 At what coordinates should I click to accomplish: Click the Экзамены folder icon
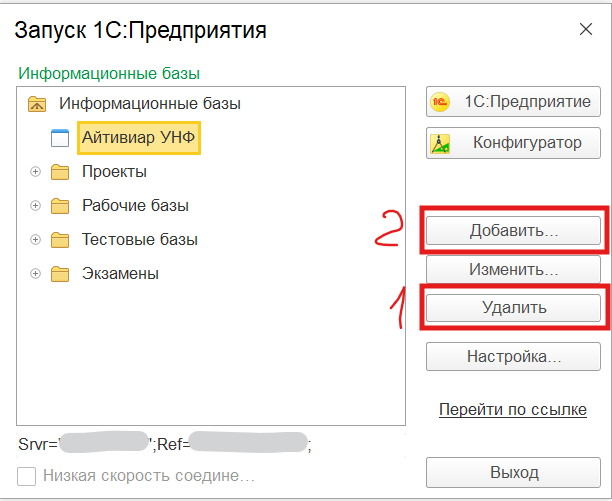(60, 274)
